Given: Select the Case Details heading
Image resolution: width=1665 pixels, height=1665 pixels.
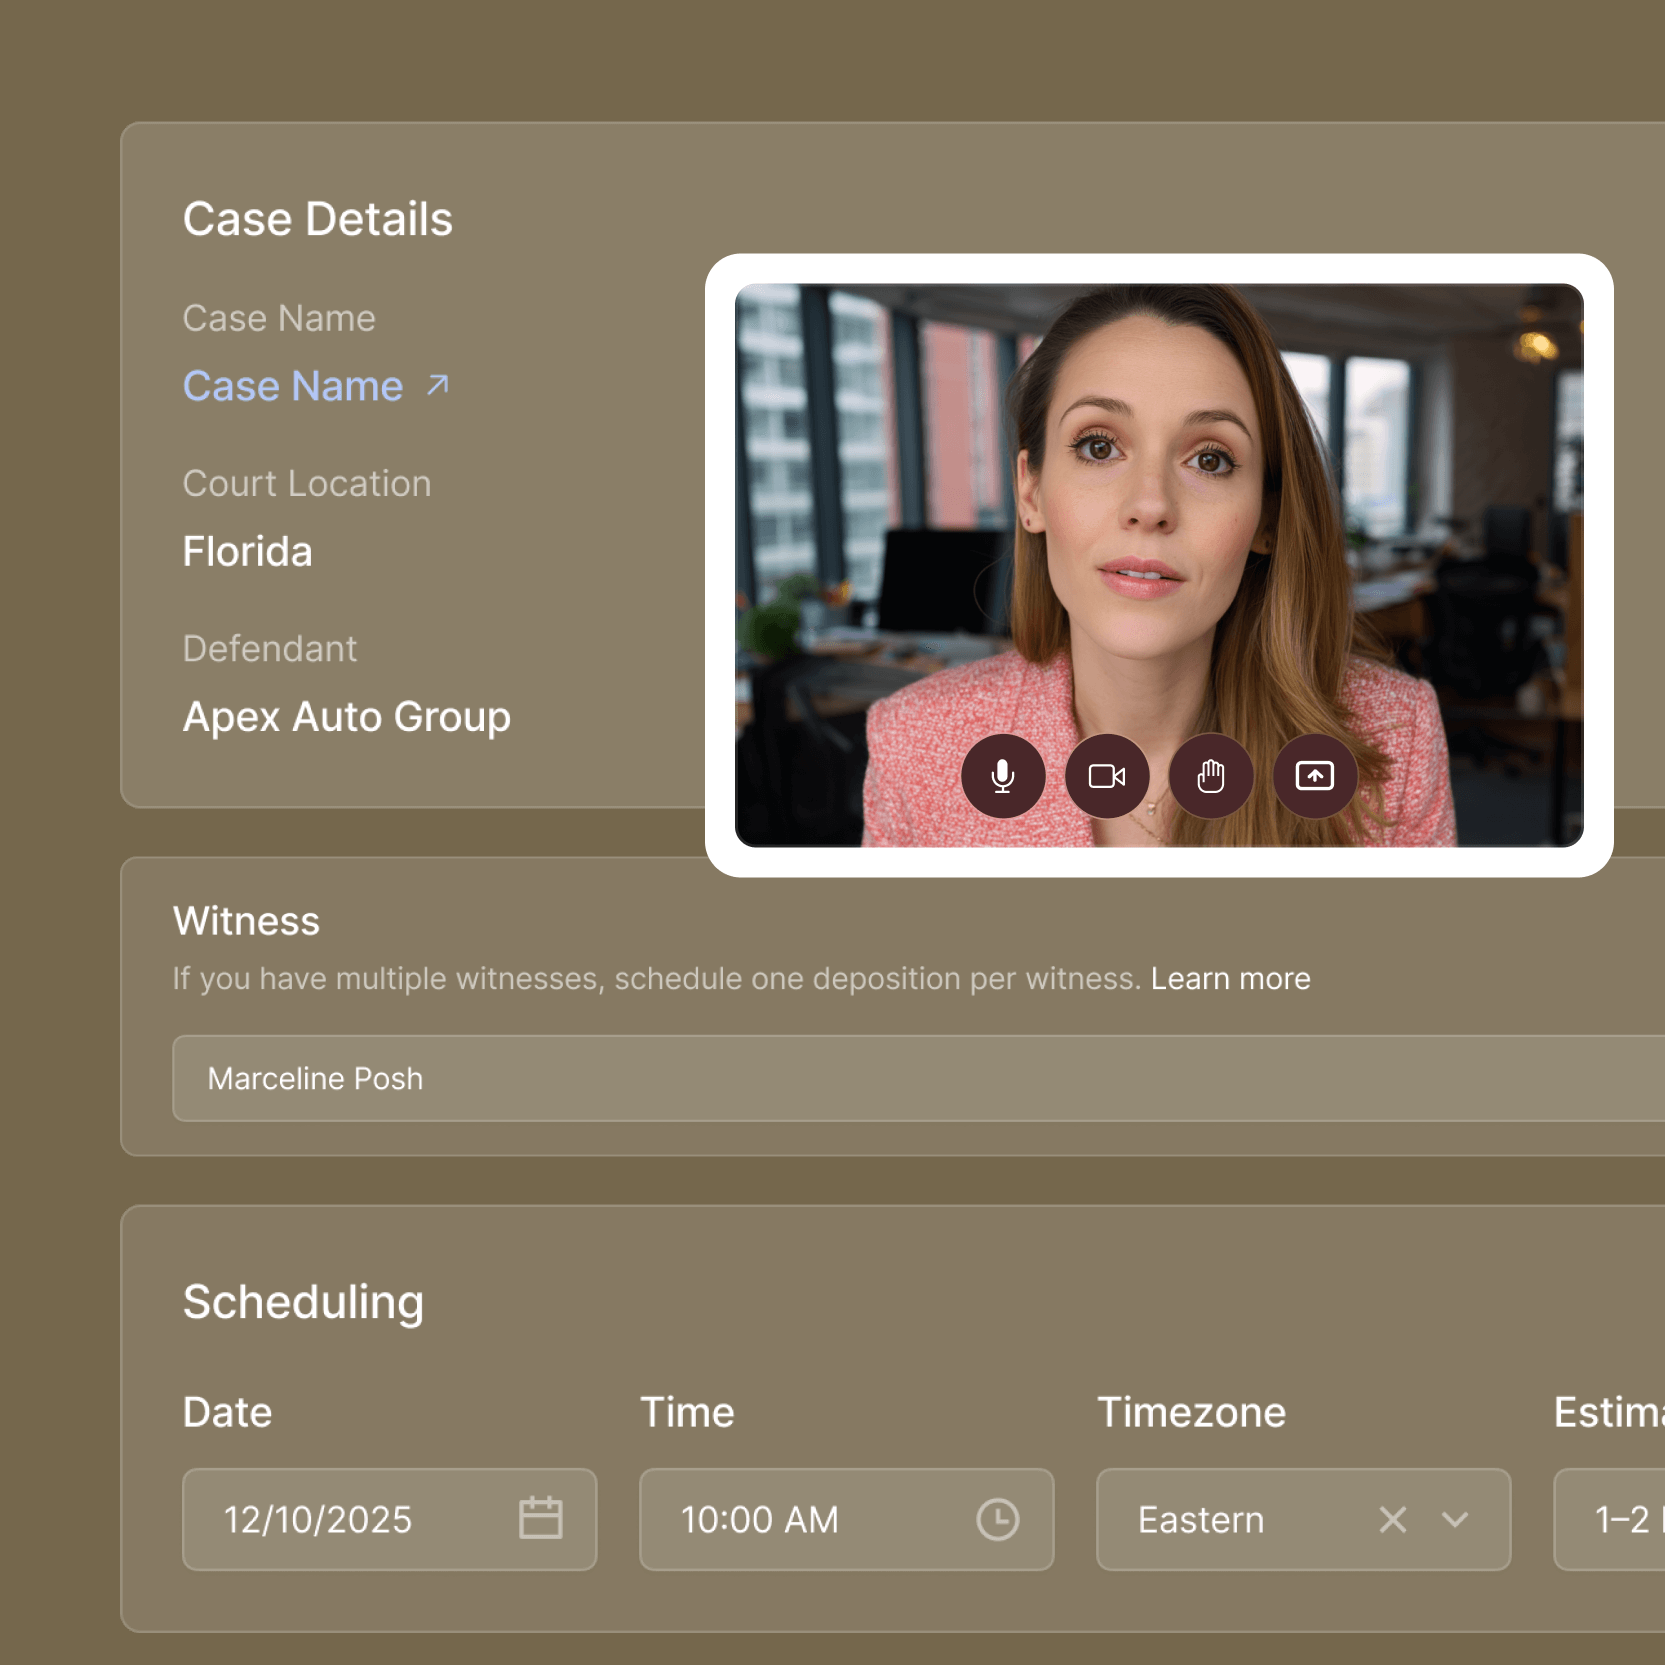Looking at the screenshot, I should click(x=318, y=219).
